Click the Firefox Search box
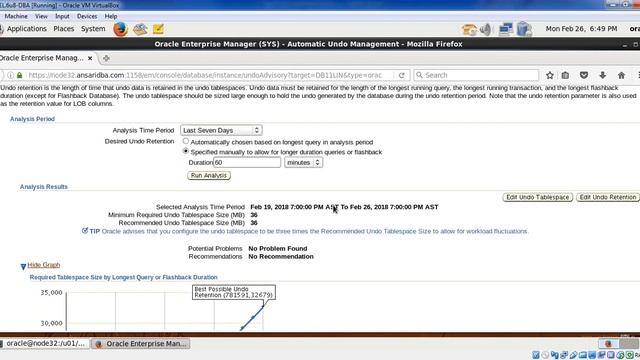 tap(476, 75)
